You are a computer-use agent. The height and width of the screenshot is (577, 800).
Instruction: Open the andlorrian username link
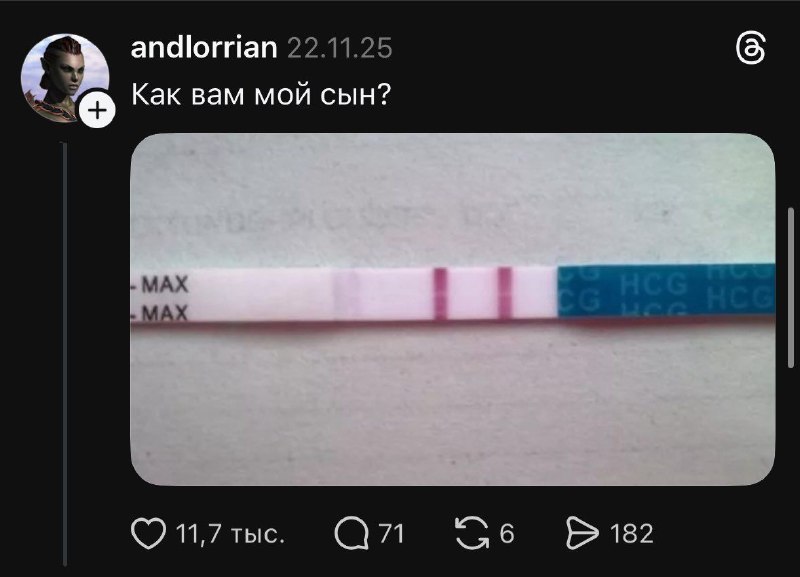tap(204, 47)
